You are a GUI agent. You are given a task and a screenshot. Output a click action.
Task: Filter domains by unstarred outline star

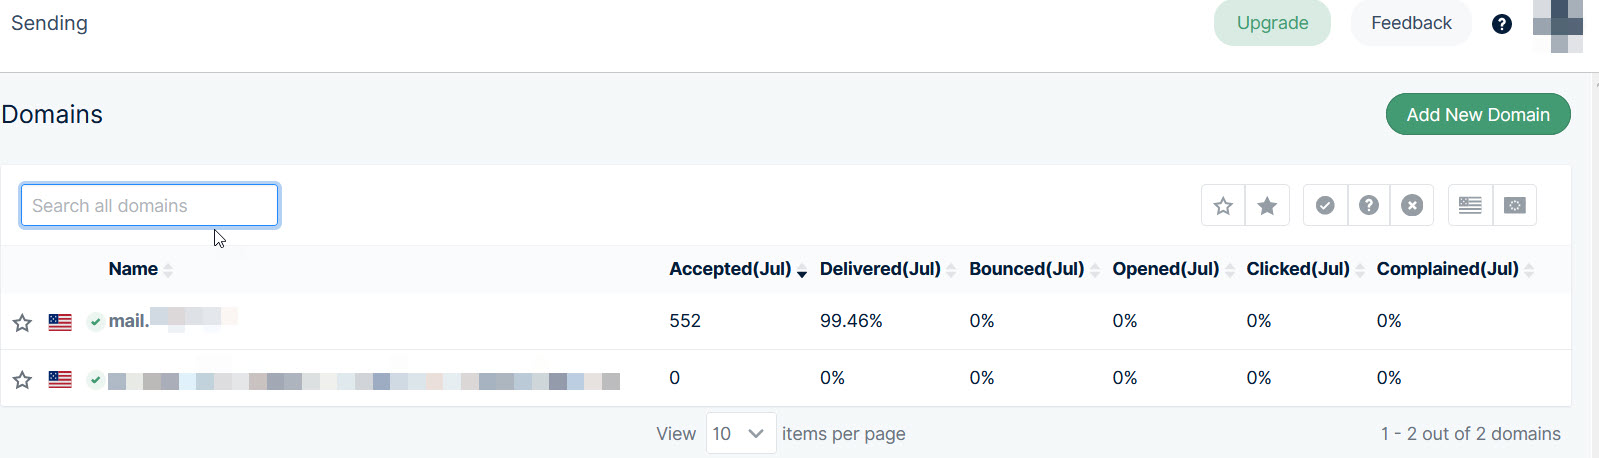click(1222, 206)
